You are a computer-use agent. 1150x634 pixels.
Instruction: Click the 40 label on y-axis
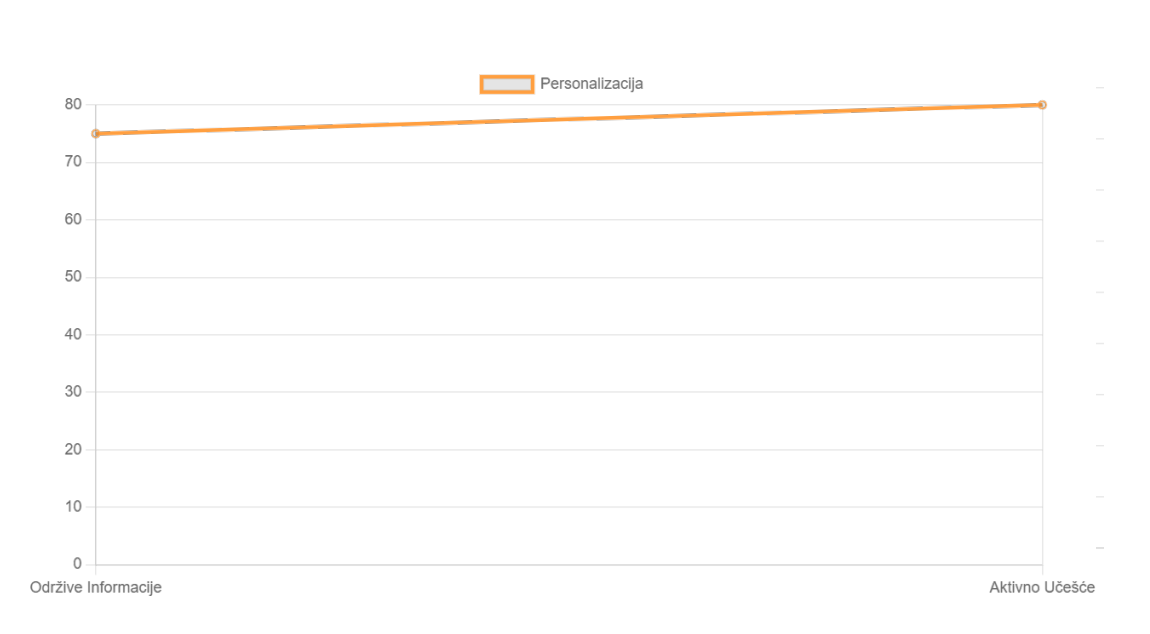pyautogui.click(x=73, y=334)
